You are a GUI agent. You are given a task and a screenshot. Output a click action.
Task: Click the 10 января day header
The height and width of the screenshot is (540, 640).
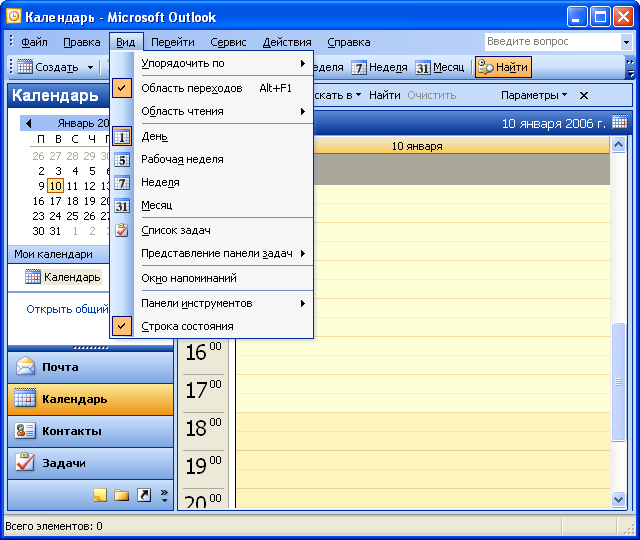click(417, 146)
